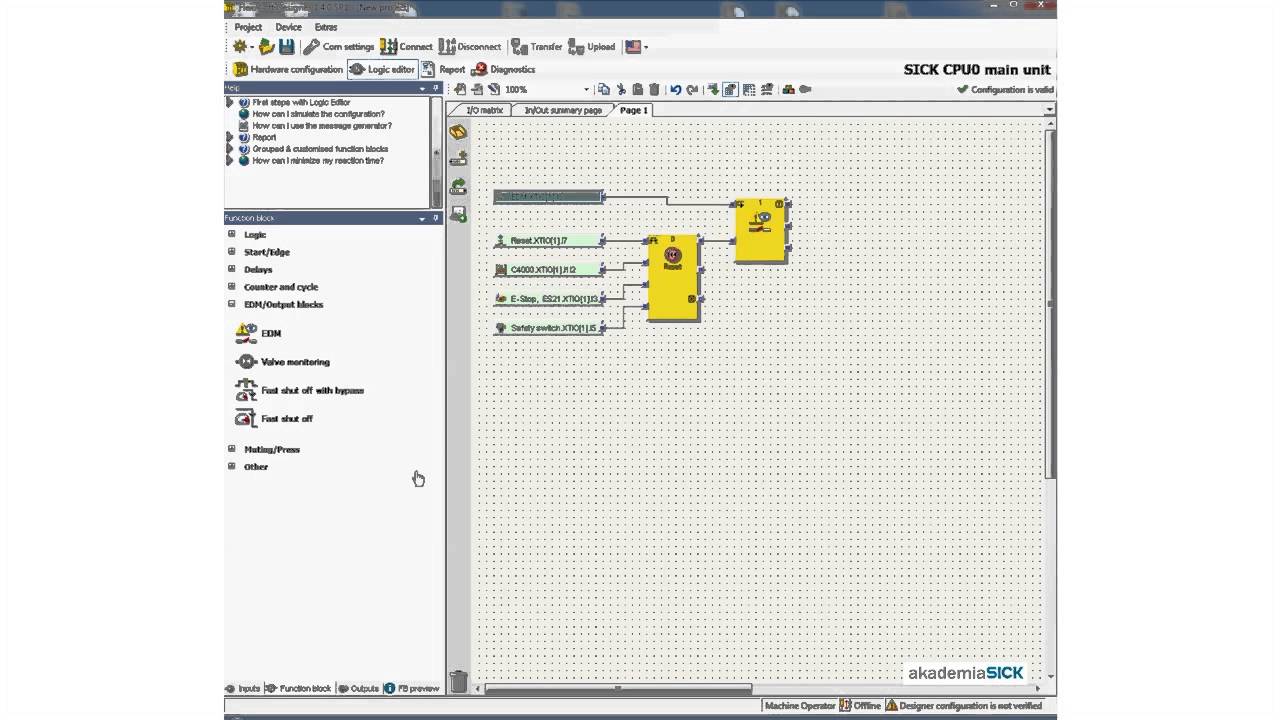Select the Page 1 tab
1280x720 pixels.
tap(633, 110)
